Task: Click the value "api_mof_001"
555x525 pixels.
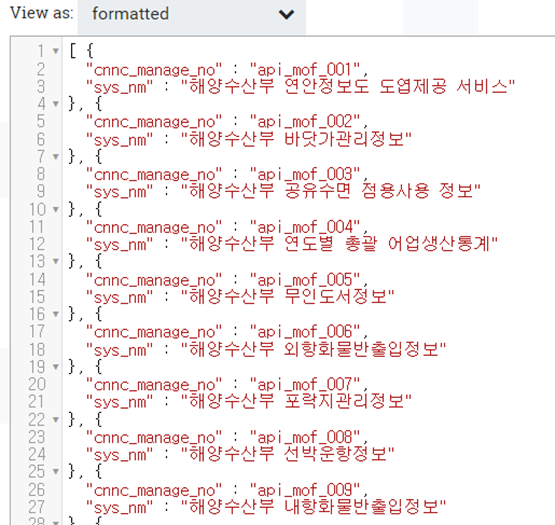Action: (305, 70)
